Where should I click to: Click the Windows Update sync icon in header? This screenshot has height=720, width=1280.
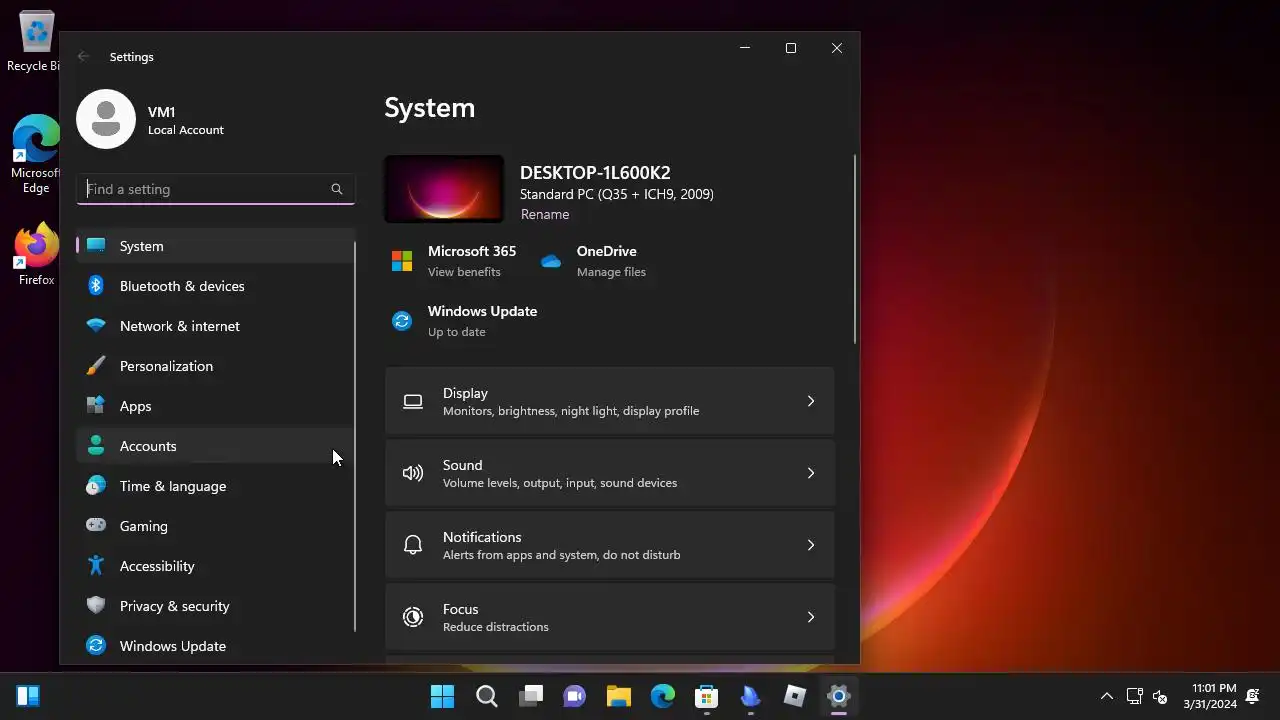pyautogui.click(x=402, y=321)
